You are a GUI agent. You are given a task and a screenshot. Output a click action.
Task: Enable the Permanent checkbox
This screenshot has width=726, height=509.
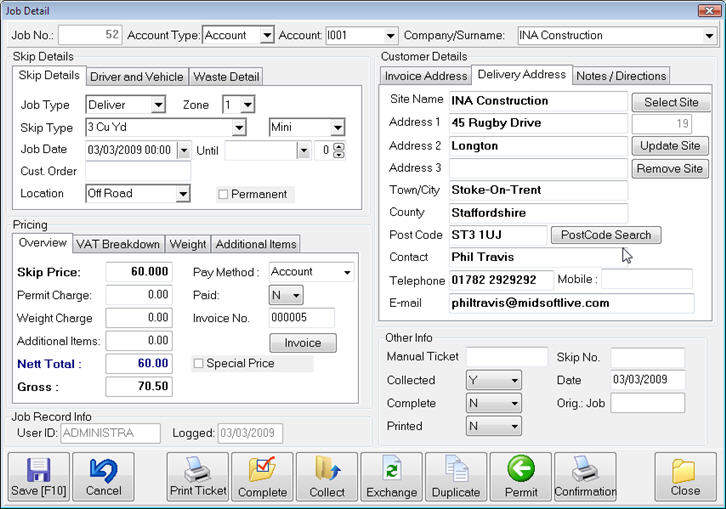(223, 194)
